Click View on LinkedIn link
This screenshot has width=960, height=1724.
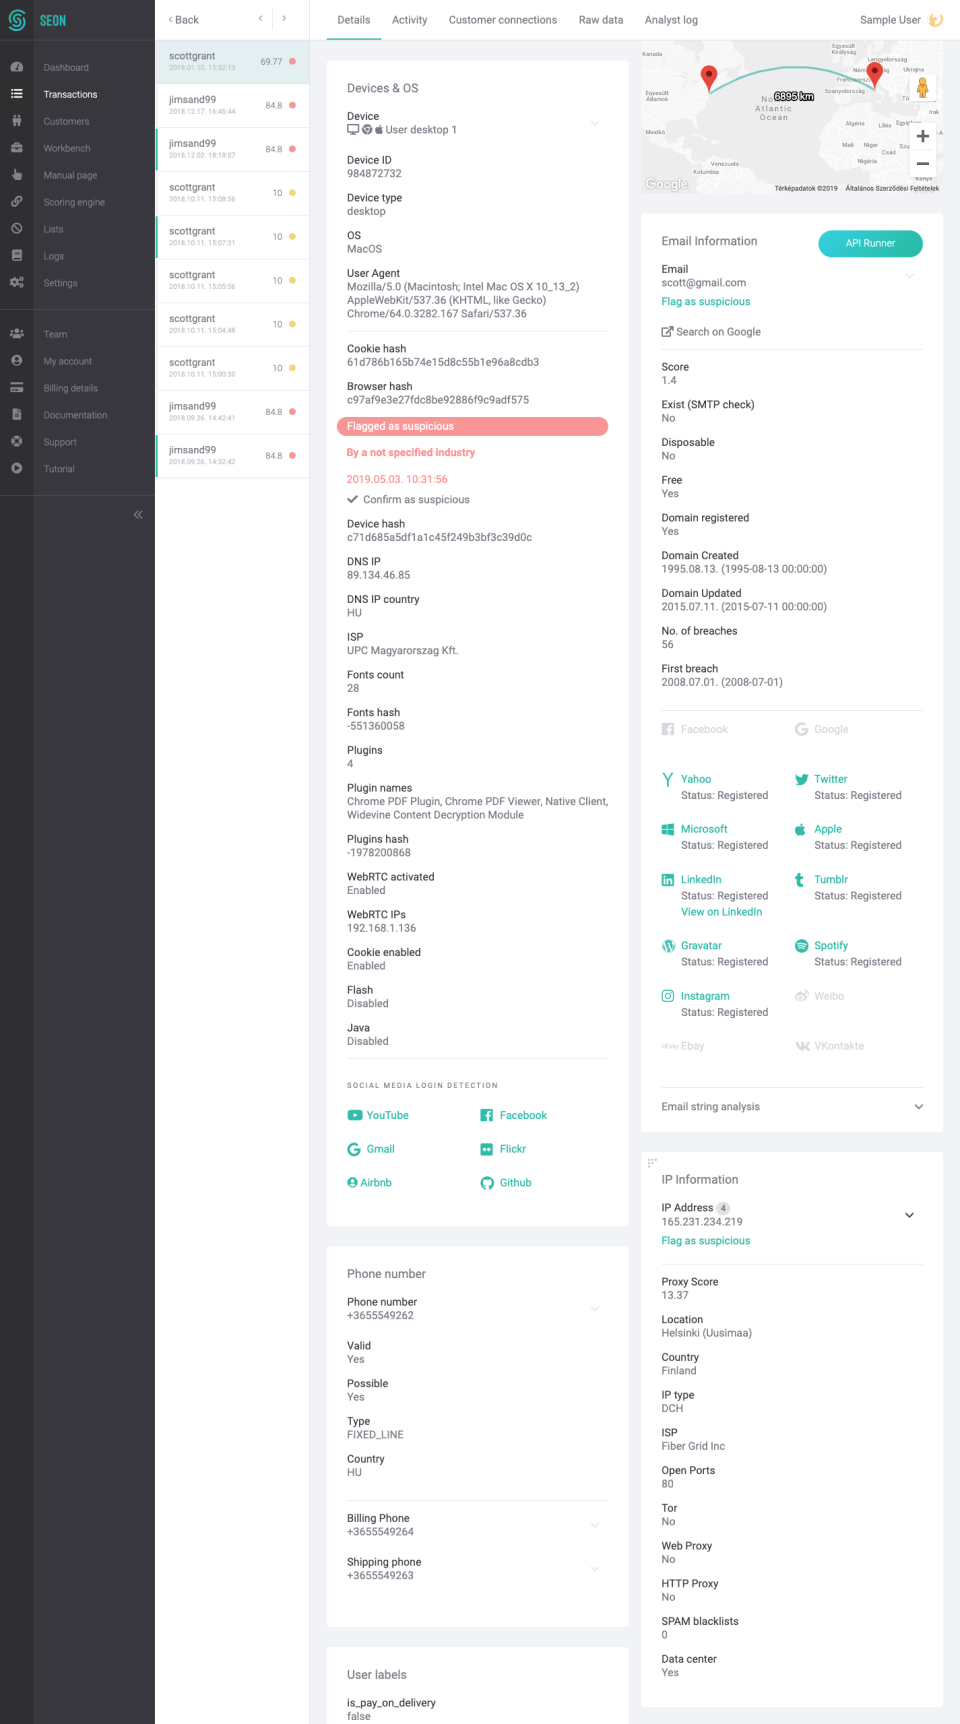pyautogui.click(x=721, y=912)
